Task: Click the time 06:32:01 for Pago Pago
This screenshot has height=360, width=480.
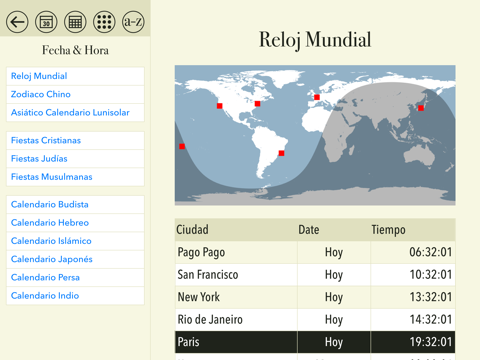Action: pos(430,252)
